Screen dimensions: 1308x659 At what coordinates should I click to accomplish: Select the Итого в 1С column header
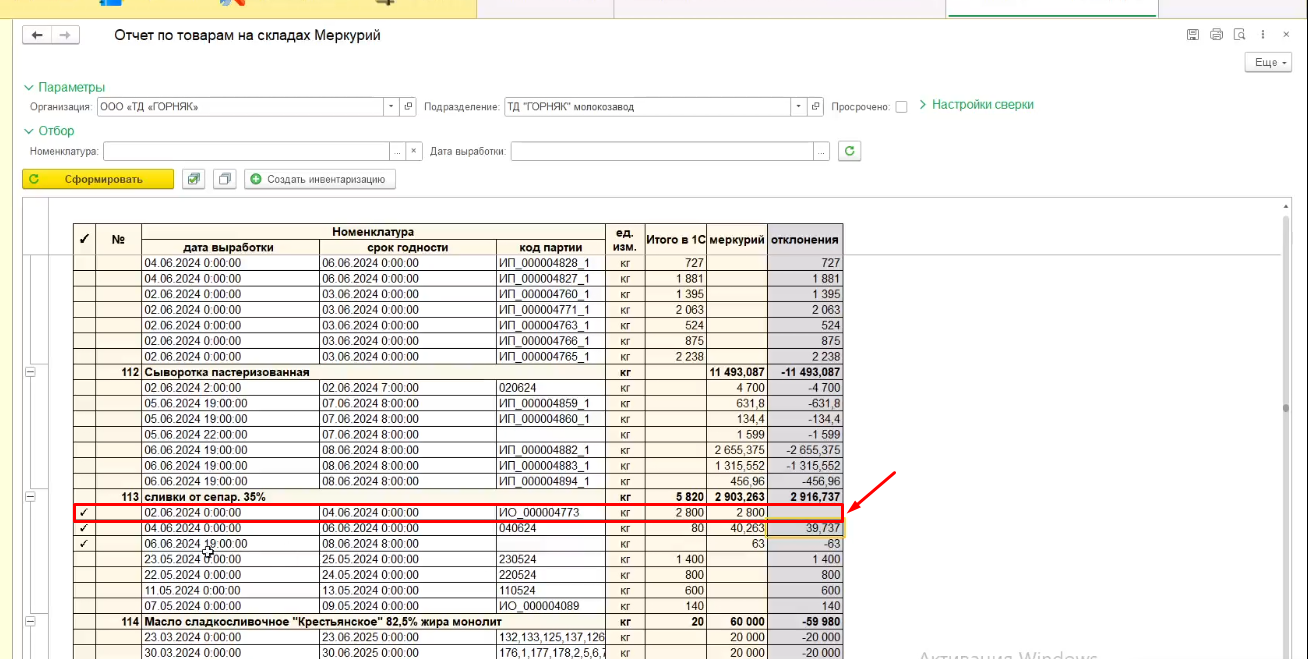(x=676, y=240)
